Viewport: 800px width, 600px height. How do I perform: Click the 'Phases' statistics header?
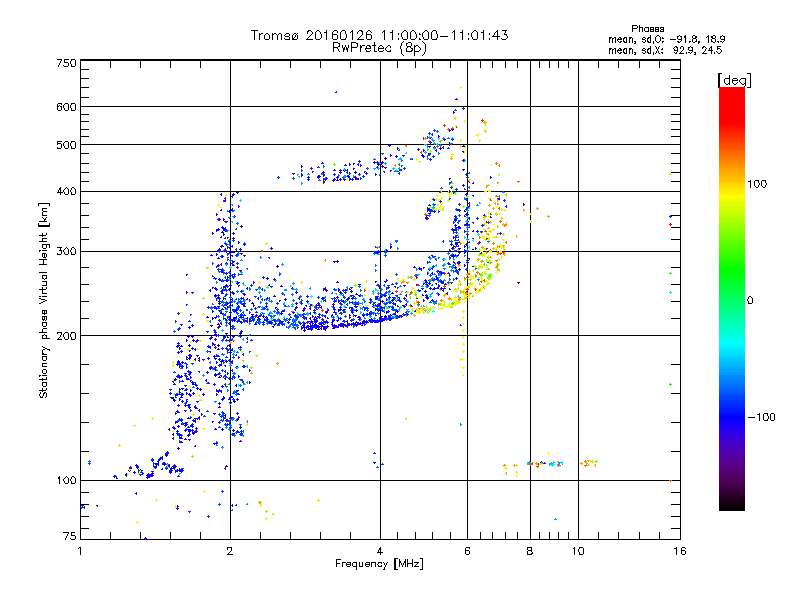tap(647, 29)
